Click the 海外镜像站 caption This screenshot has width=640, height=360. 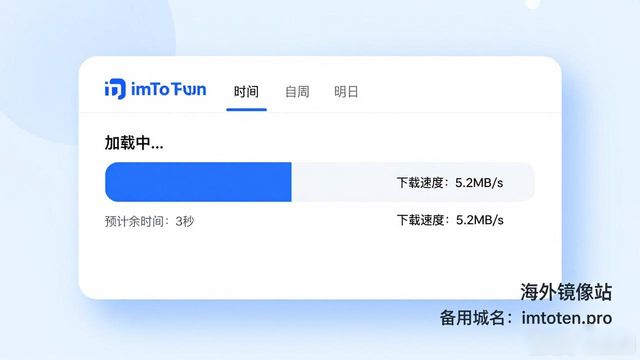[566, 292]
